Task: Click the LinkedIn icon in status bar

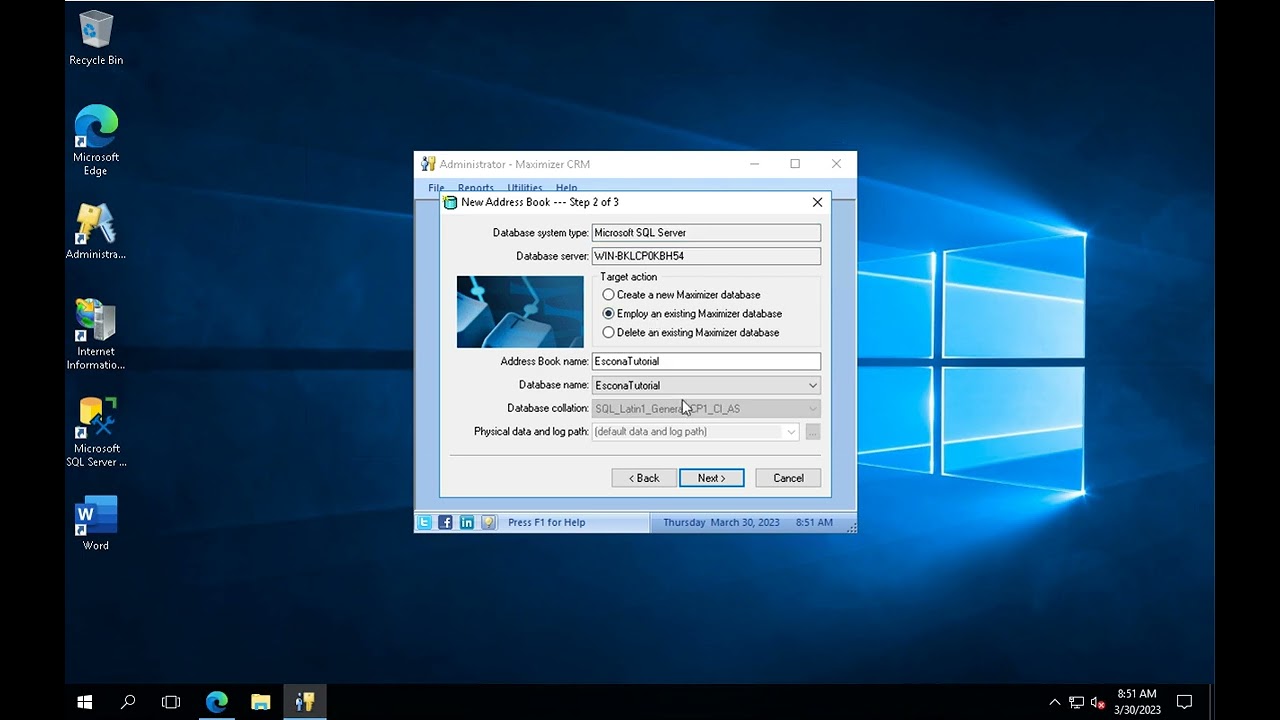Action: click(467, 522)
